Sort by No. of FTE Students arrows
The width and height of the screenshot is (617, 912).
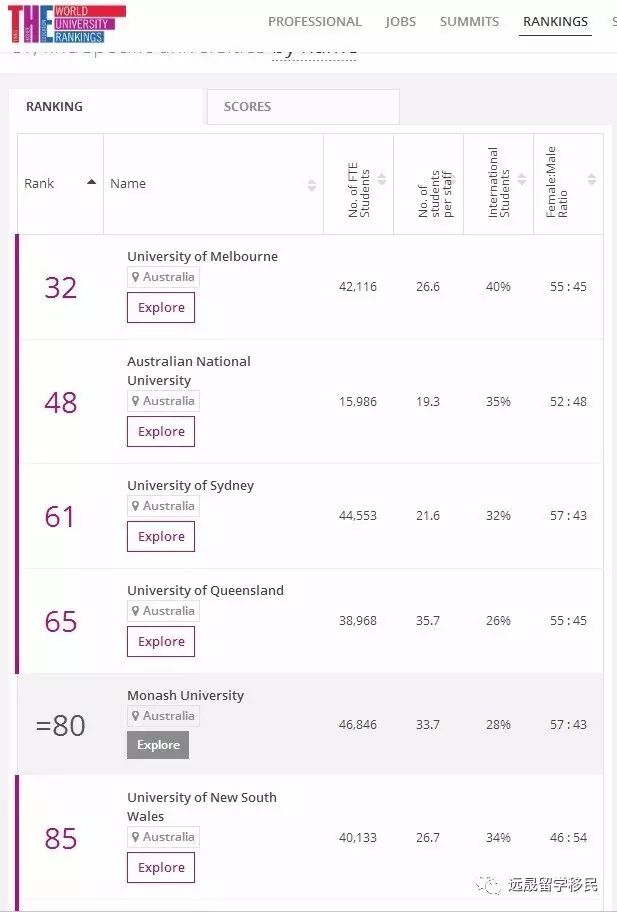[x=381, y=180]
